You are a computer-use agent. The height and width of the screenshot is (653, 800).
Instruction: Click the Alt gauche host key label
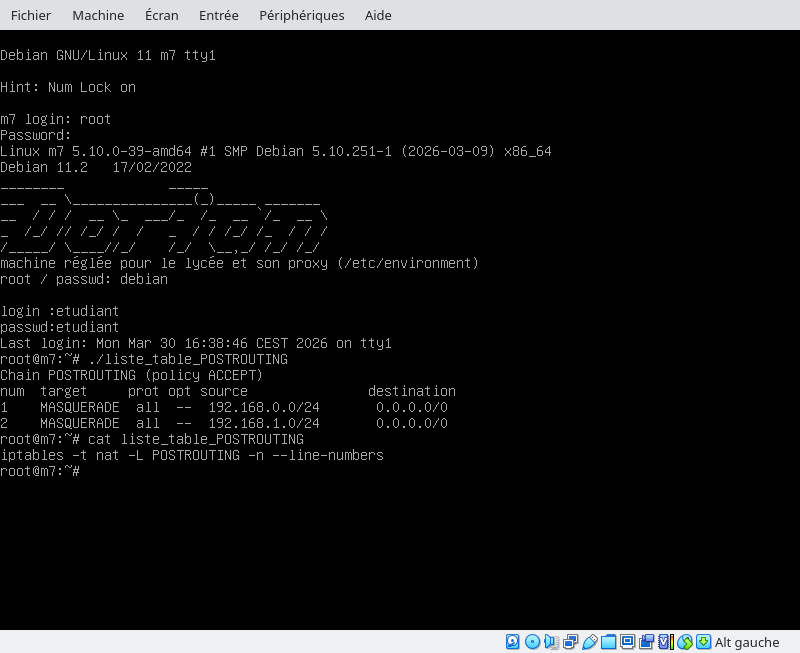(747, 642)
